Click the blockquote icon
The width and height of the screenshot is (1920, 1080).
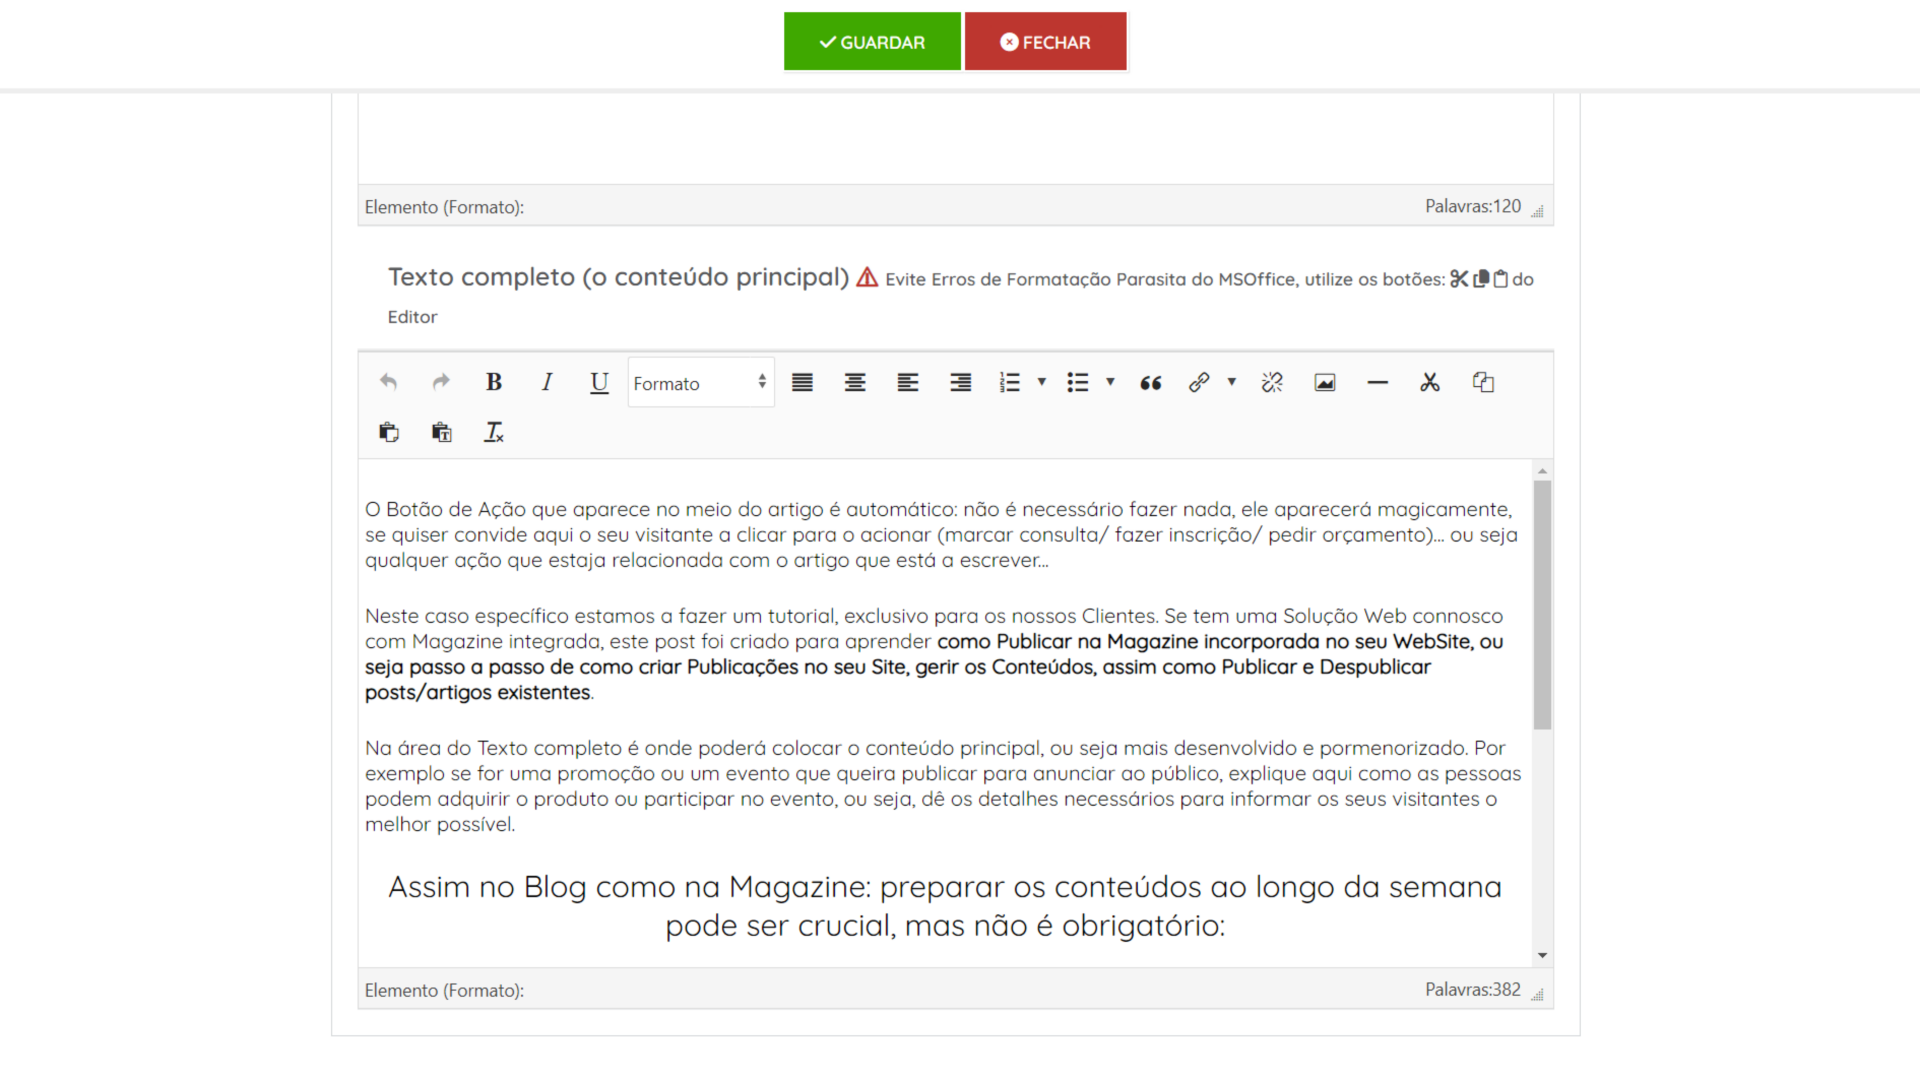pyautogui.click(x=1151, y=382)
